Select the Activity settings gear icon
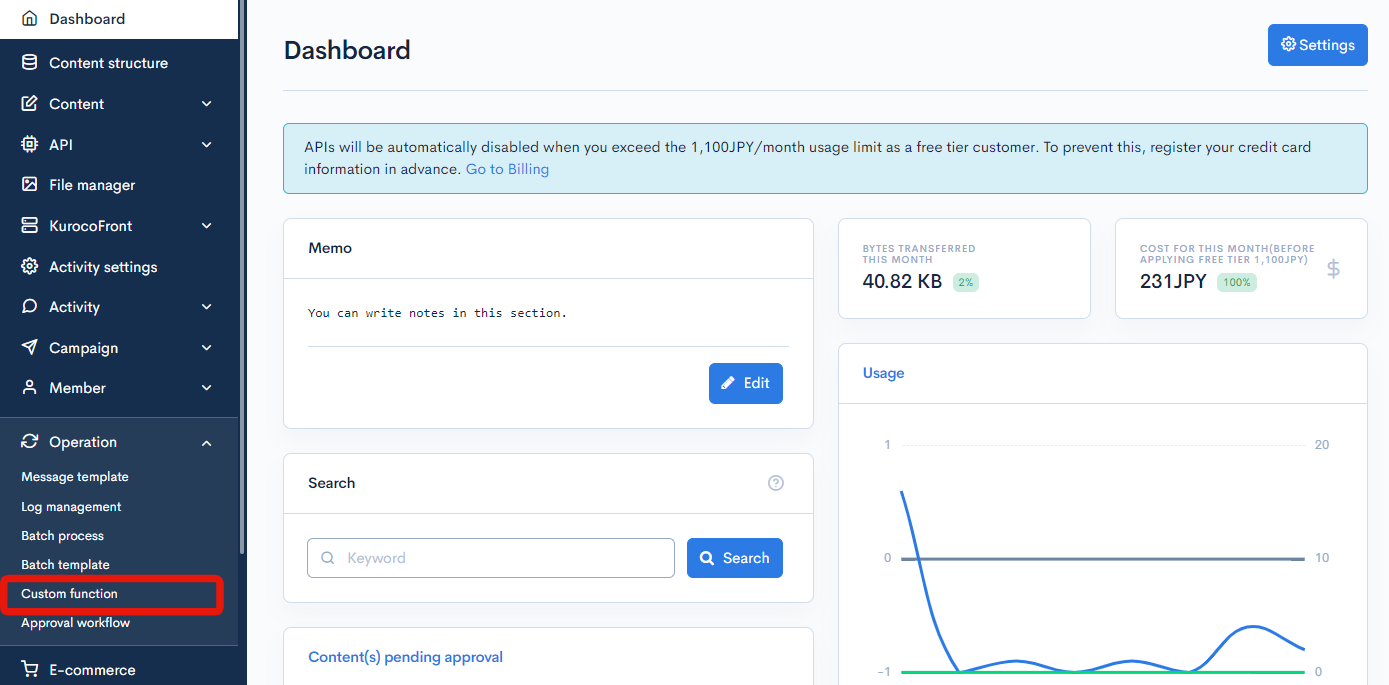 point(29,266)
